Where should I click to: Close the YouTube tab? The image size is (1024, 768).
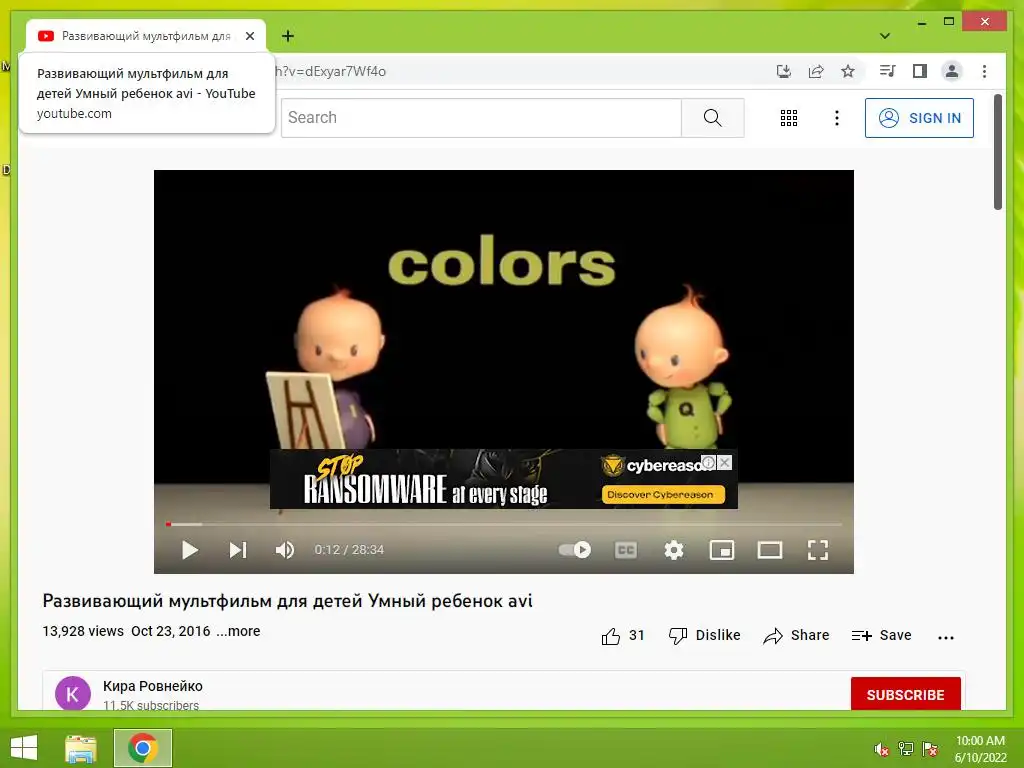[x=250, y=36]
